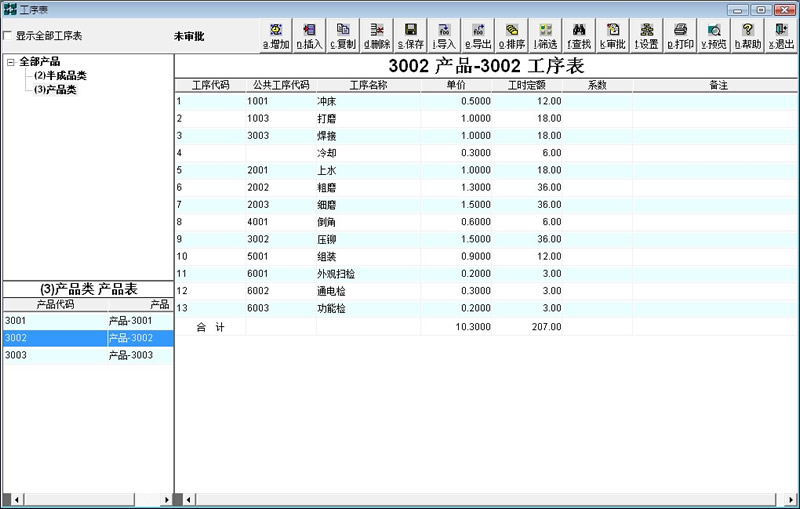Select the 焊接 process name cell
800x509 pixels.
(x=368, y=136)
